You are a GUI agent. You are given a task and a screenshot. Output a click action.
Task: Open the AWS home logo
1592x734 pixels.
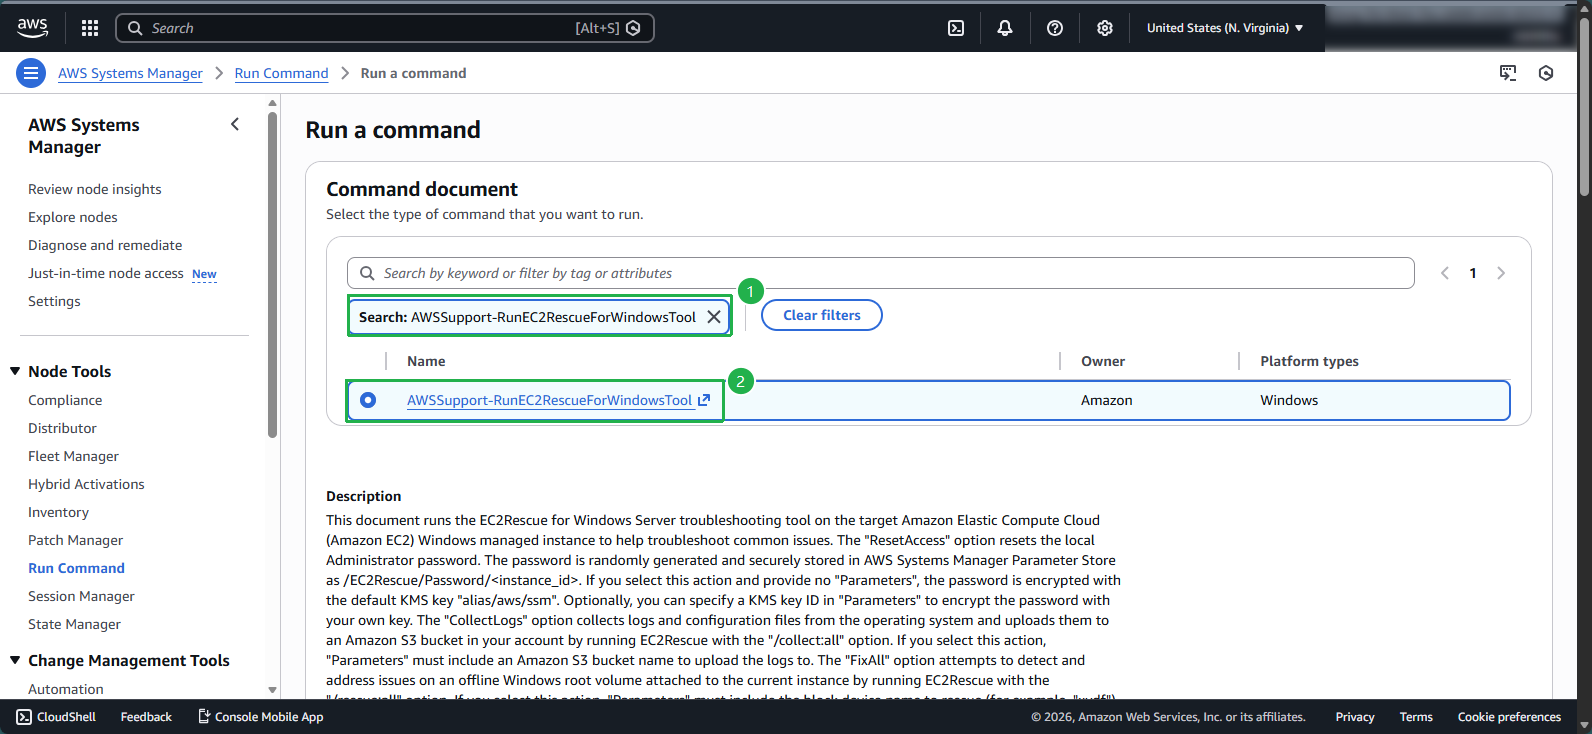[x=32, y=28]
